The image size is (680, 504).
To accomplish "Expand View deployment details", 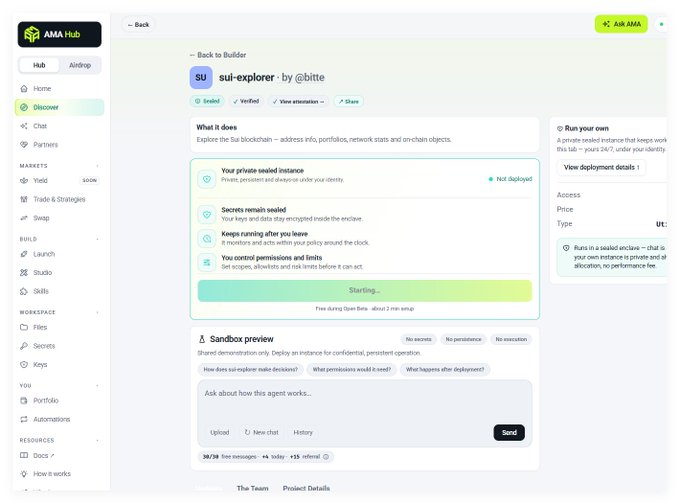I will pyautogui.click(x=602, y=167).
